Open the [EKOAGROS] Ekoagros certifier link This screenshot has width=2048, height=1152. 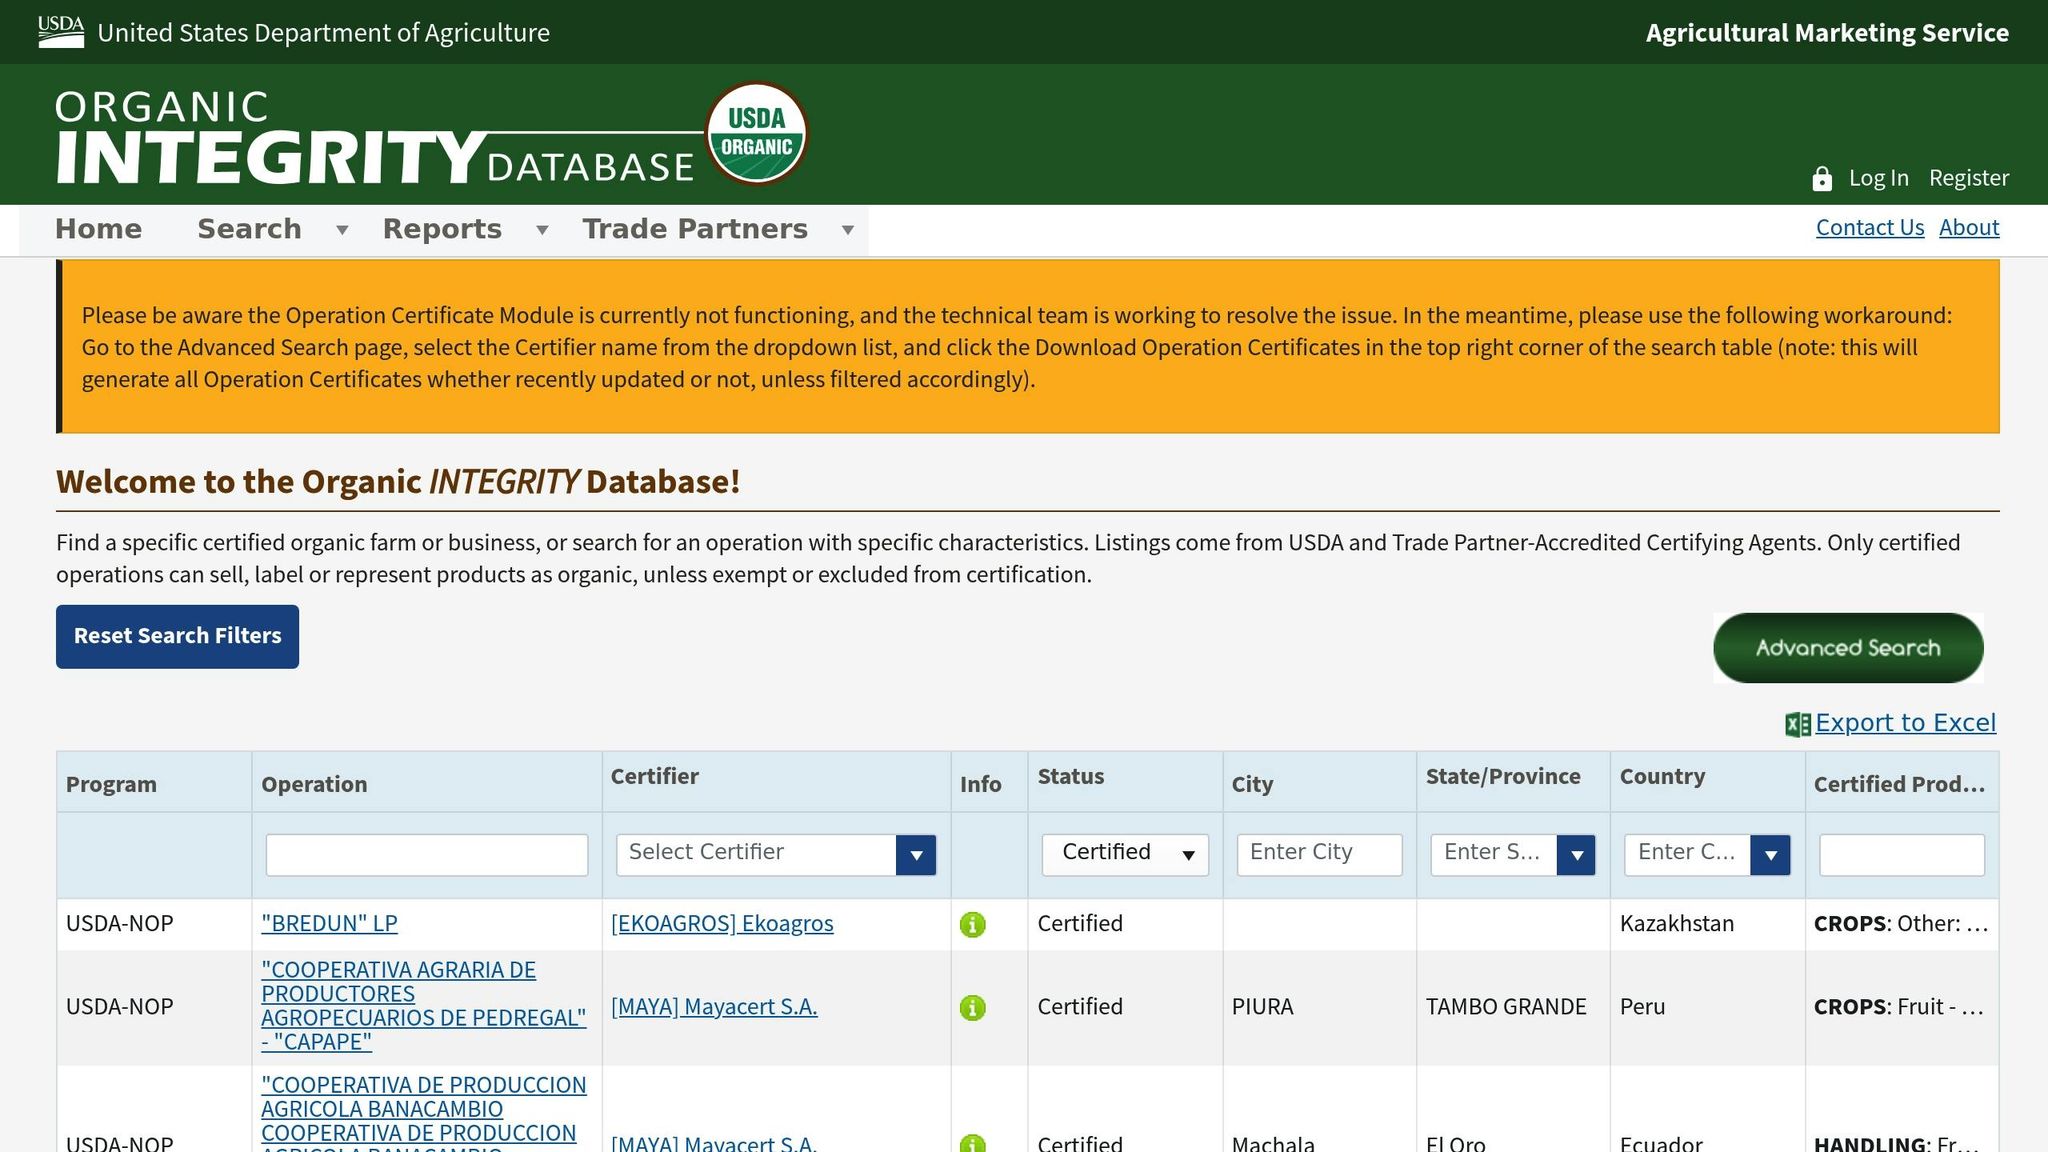[722, 923]
